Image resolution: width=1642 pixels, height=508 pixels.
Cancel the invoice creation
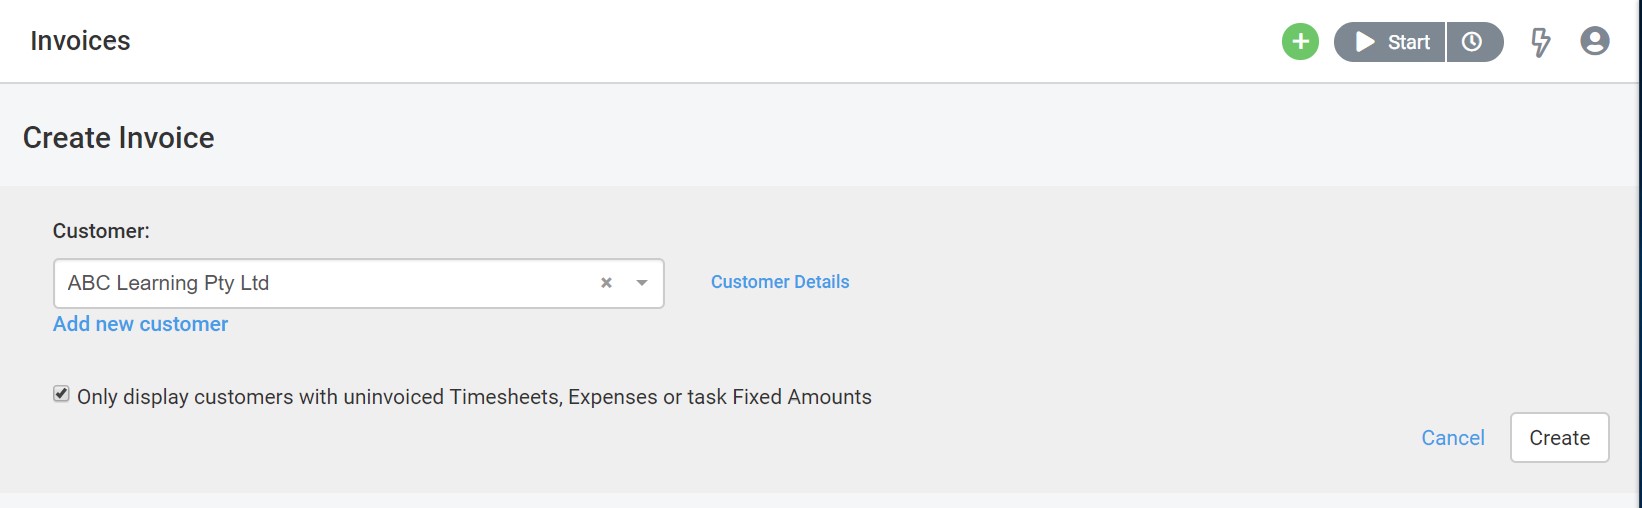pyautogui.click(x=1453, y=438)
